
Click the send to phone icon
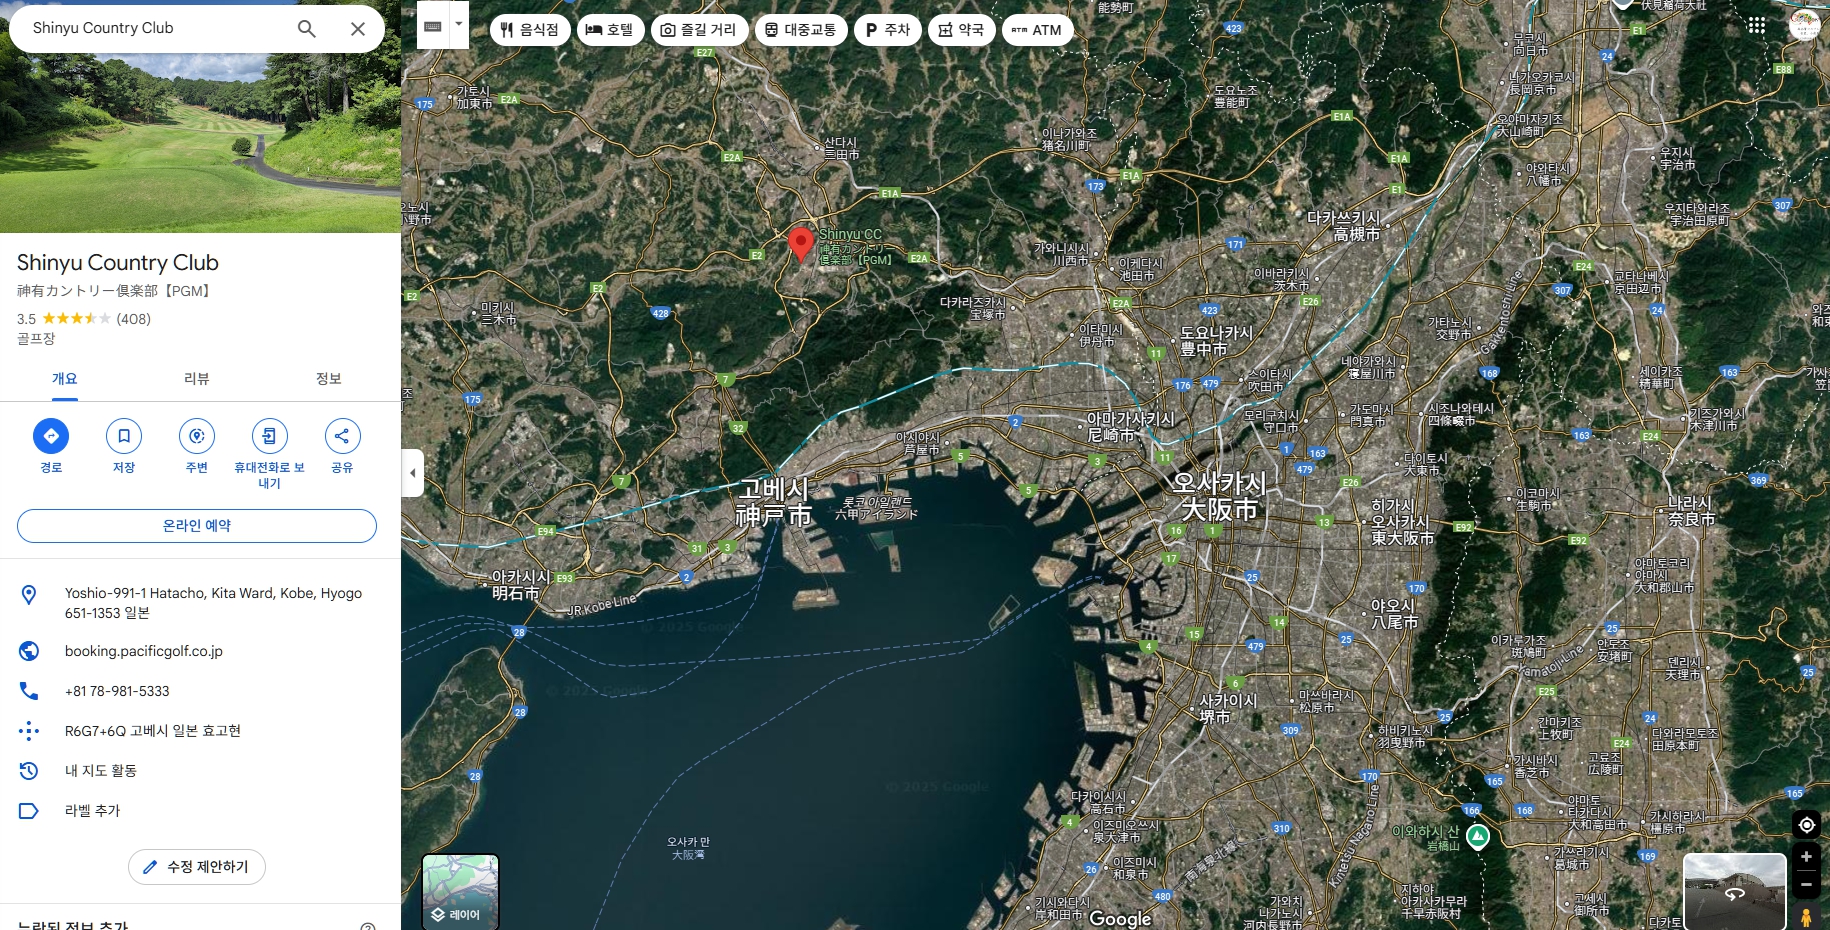click(270, 436)
